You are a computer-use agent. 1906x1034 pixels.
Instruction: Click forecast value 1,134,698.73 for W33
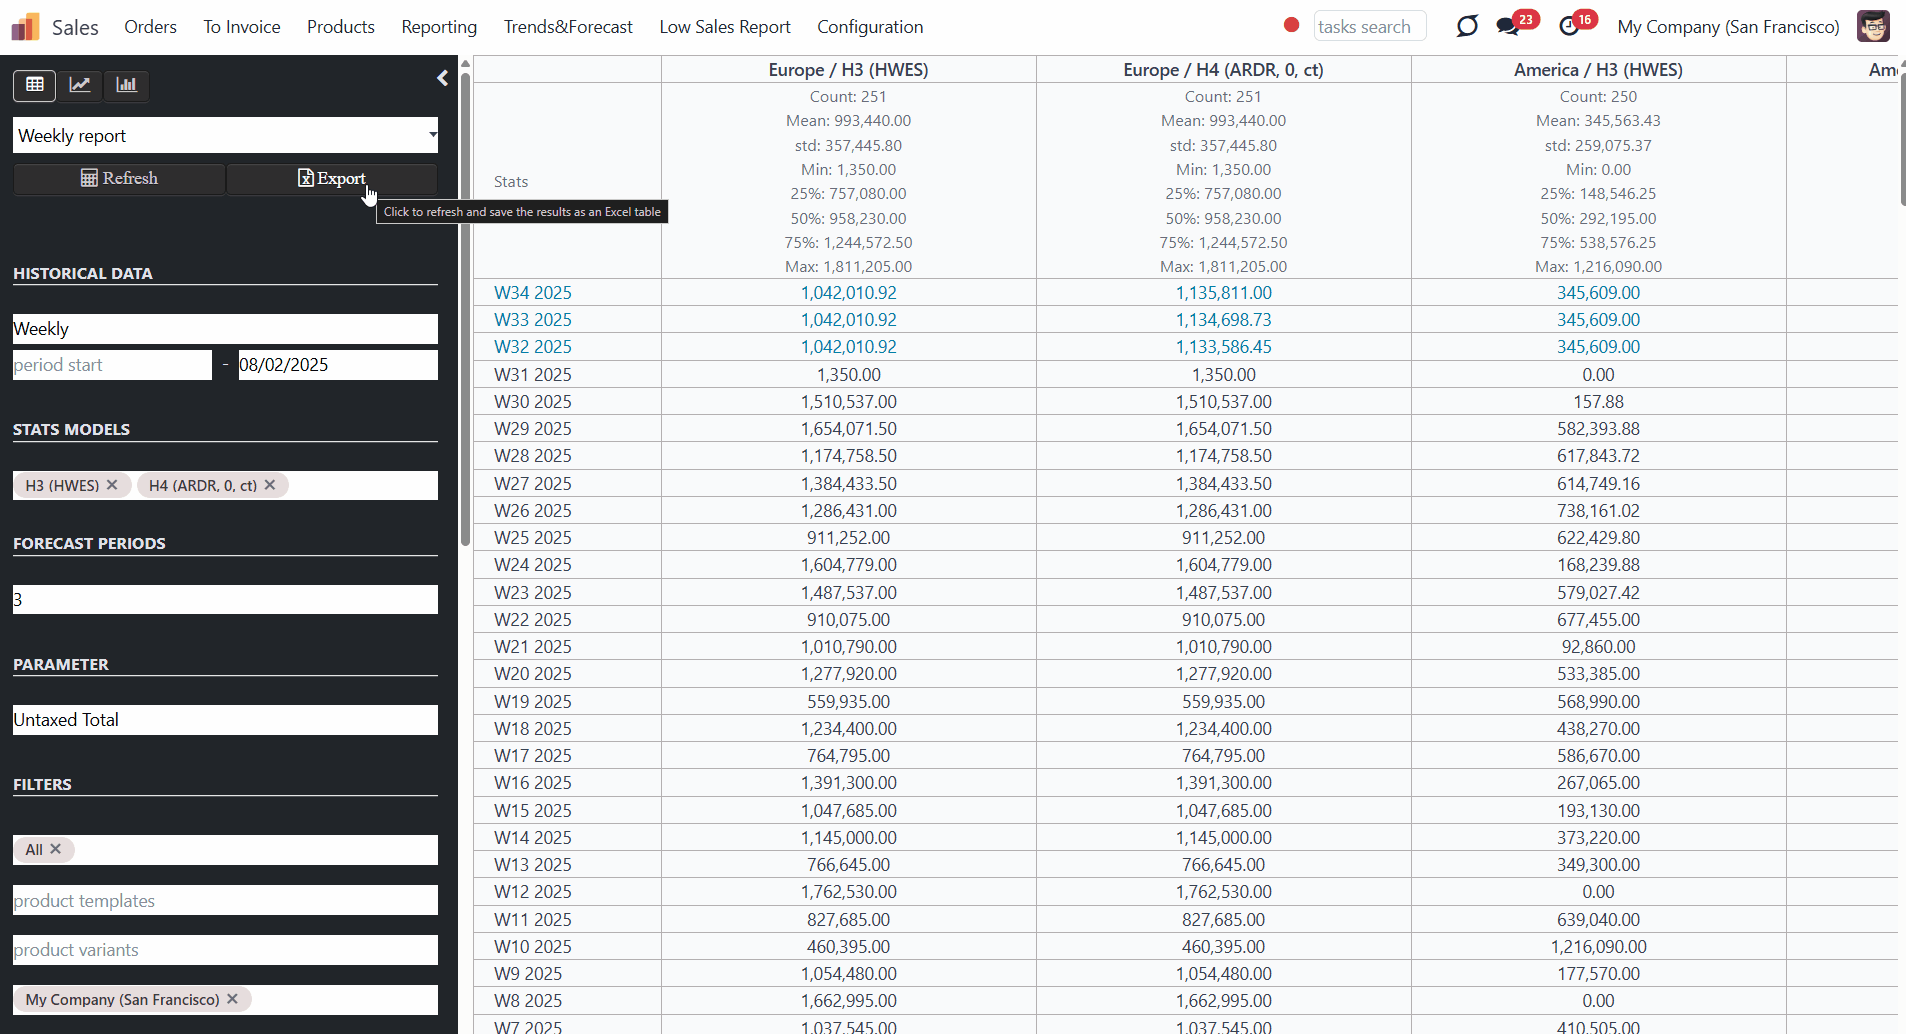click(x=1223, y=320)
